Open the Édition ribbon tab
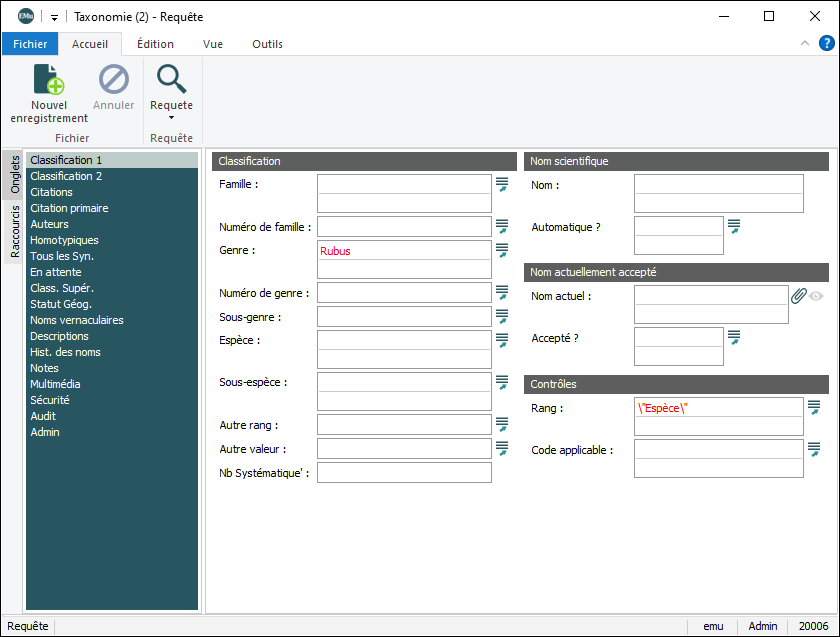Image resolution: width=840 pixels, height=637 pixels. tap(155, 44)
